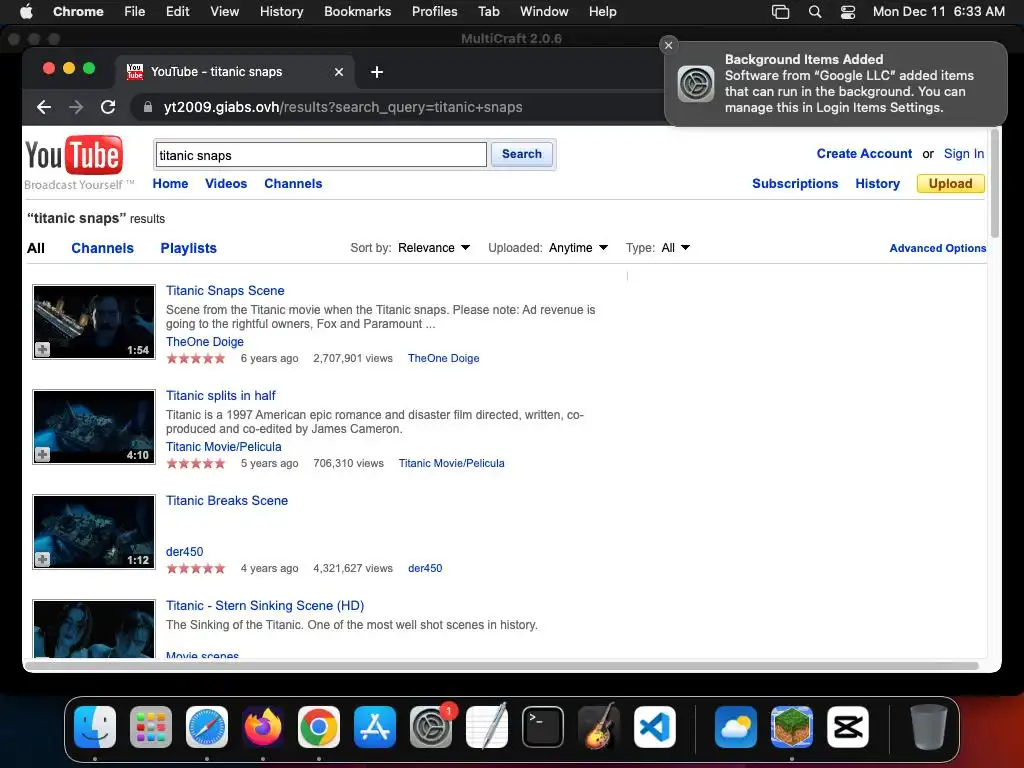
Task: Add Titanic Breaks Scene to queue via plus icon
Action: pyautogui.click(x=42, y=560)
